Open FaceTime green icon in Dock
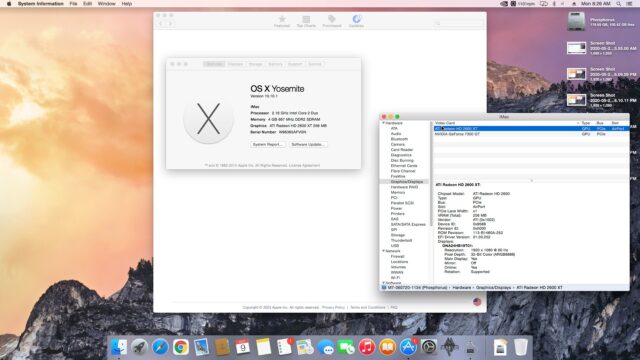 pyautogui.click(x=346, y=347)
